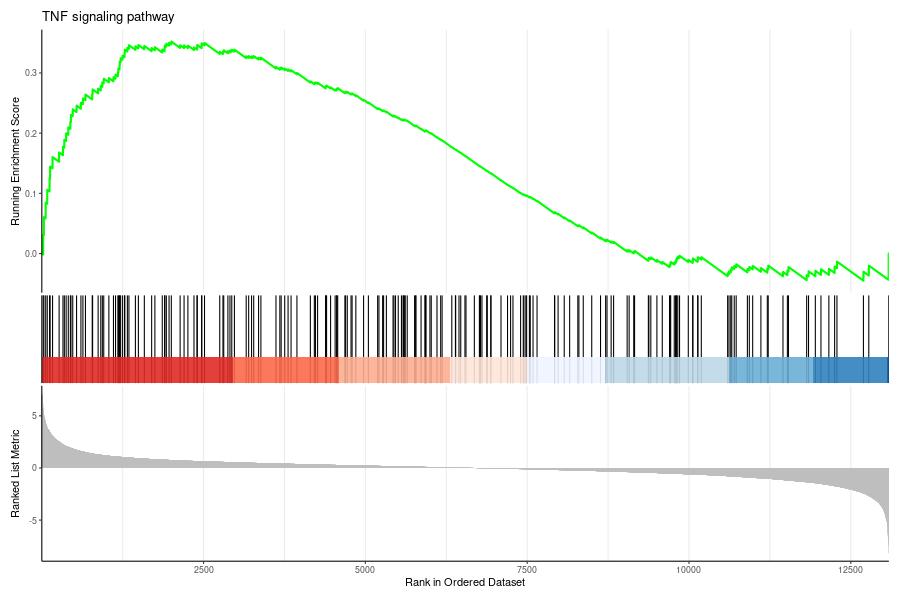The width and height of the screenshot is (900, 600).
Task: Pick the dark red segment of the color bar
Action: coord(137,369)
